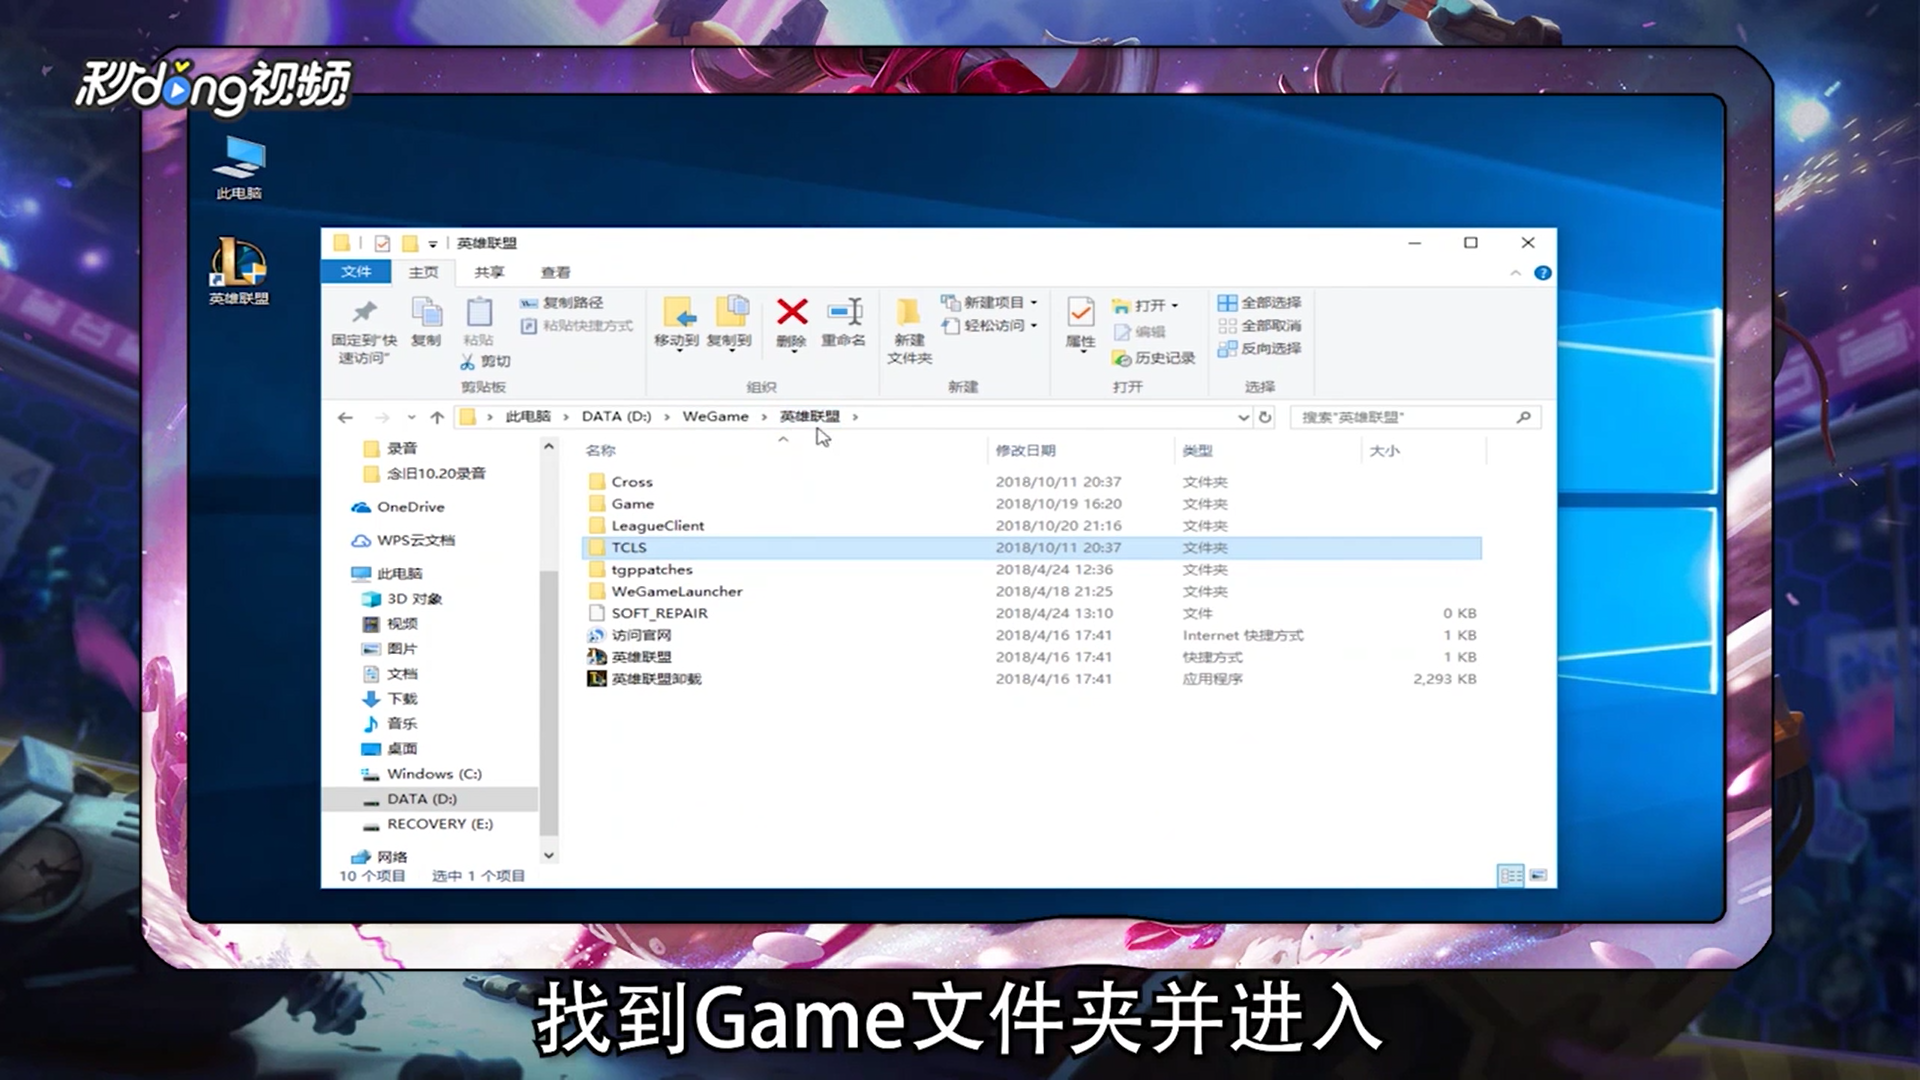Click the search box for 英雄联盟
The height and width of the screenshot is (1080, 1920).
tap(1415, 417)
